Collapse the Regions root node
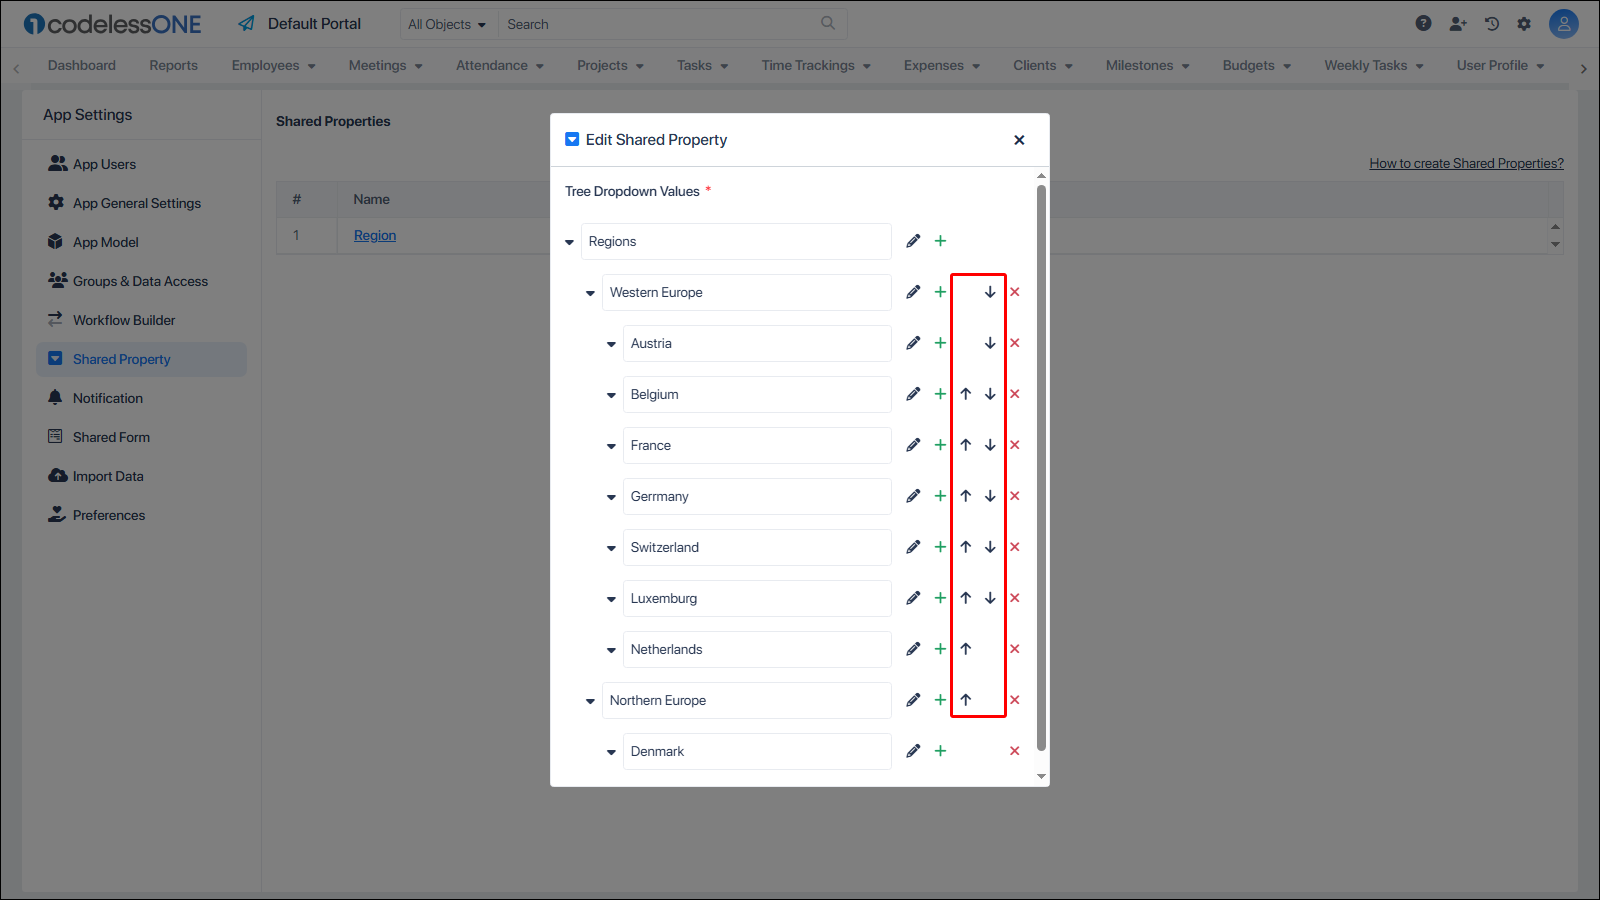Image resolution: width=1600 pixels, height=900 pixels. (x=569, y=242)
